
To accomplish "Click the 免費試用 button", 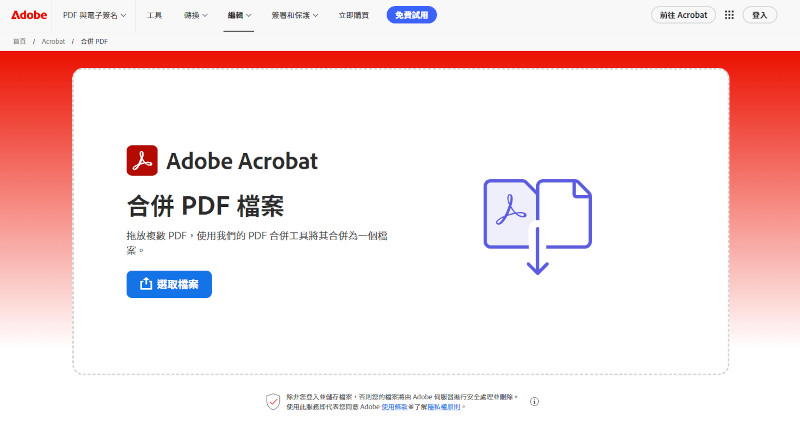I will (411, 15).
